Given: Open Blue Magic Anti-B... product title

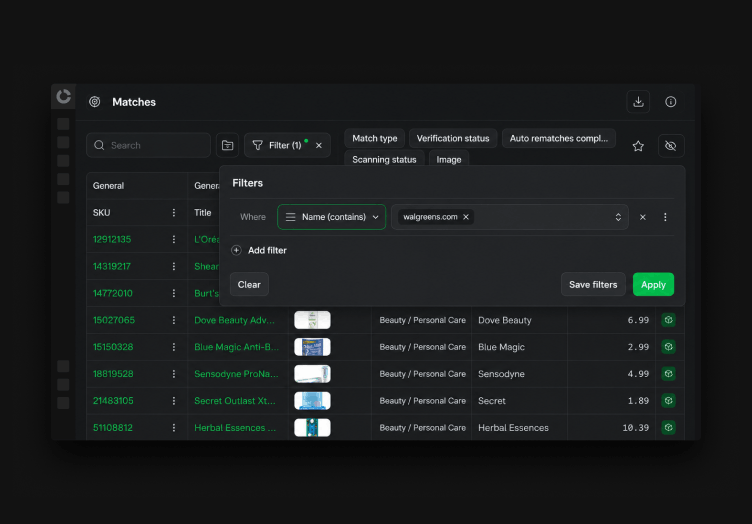Looking at the screenshot, I should [236, 347].
